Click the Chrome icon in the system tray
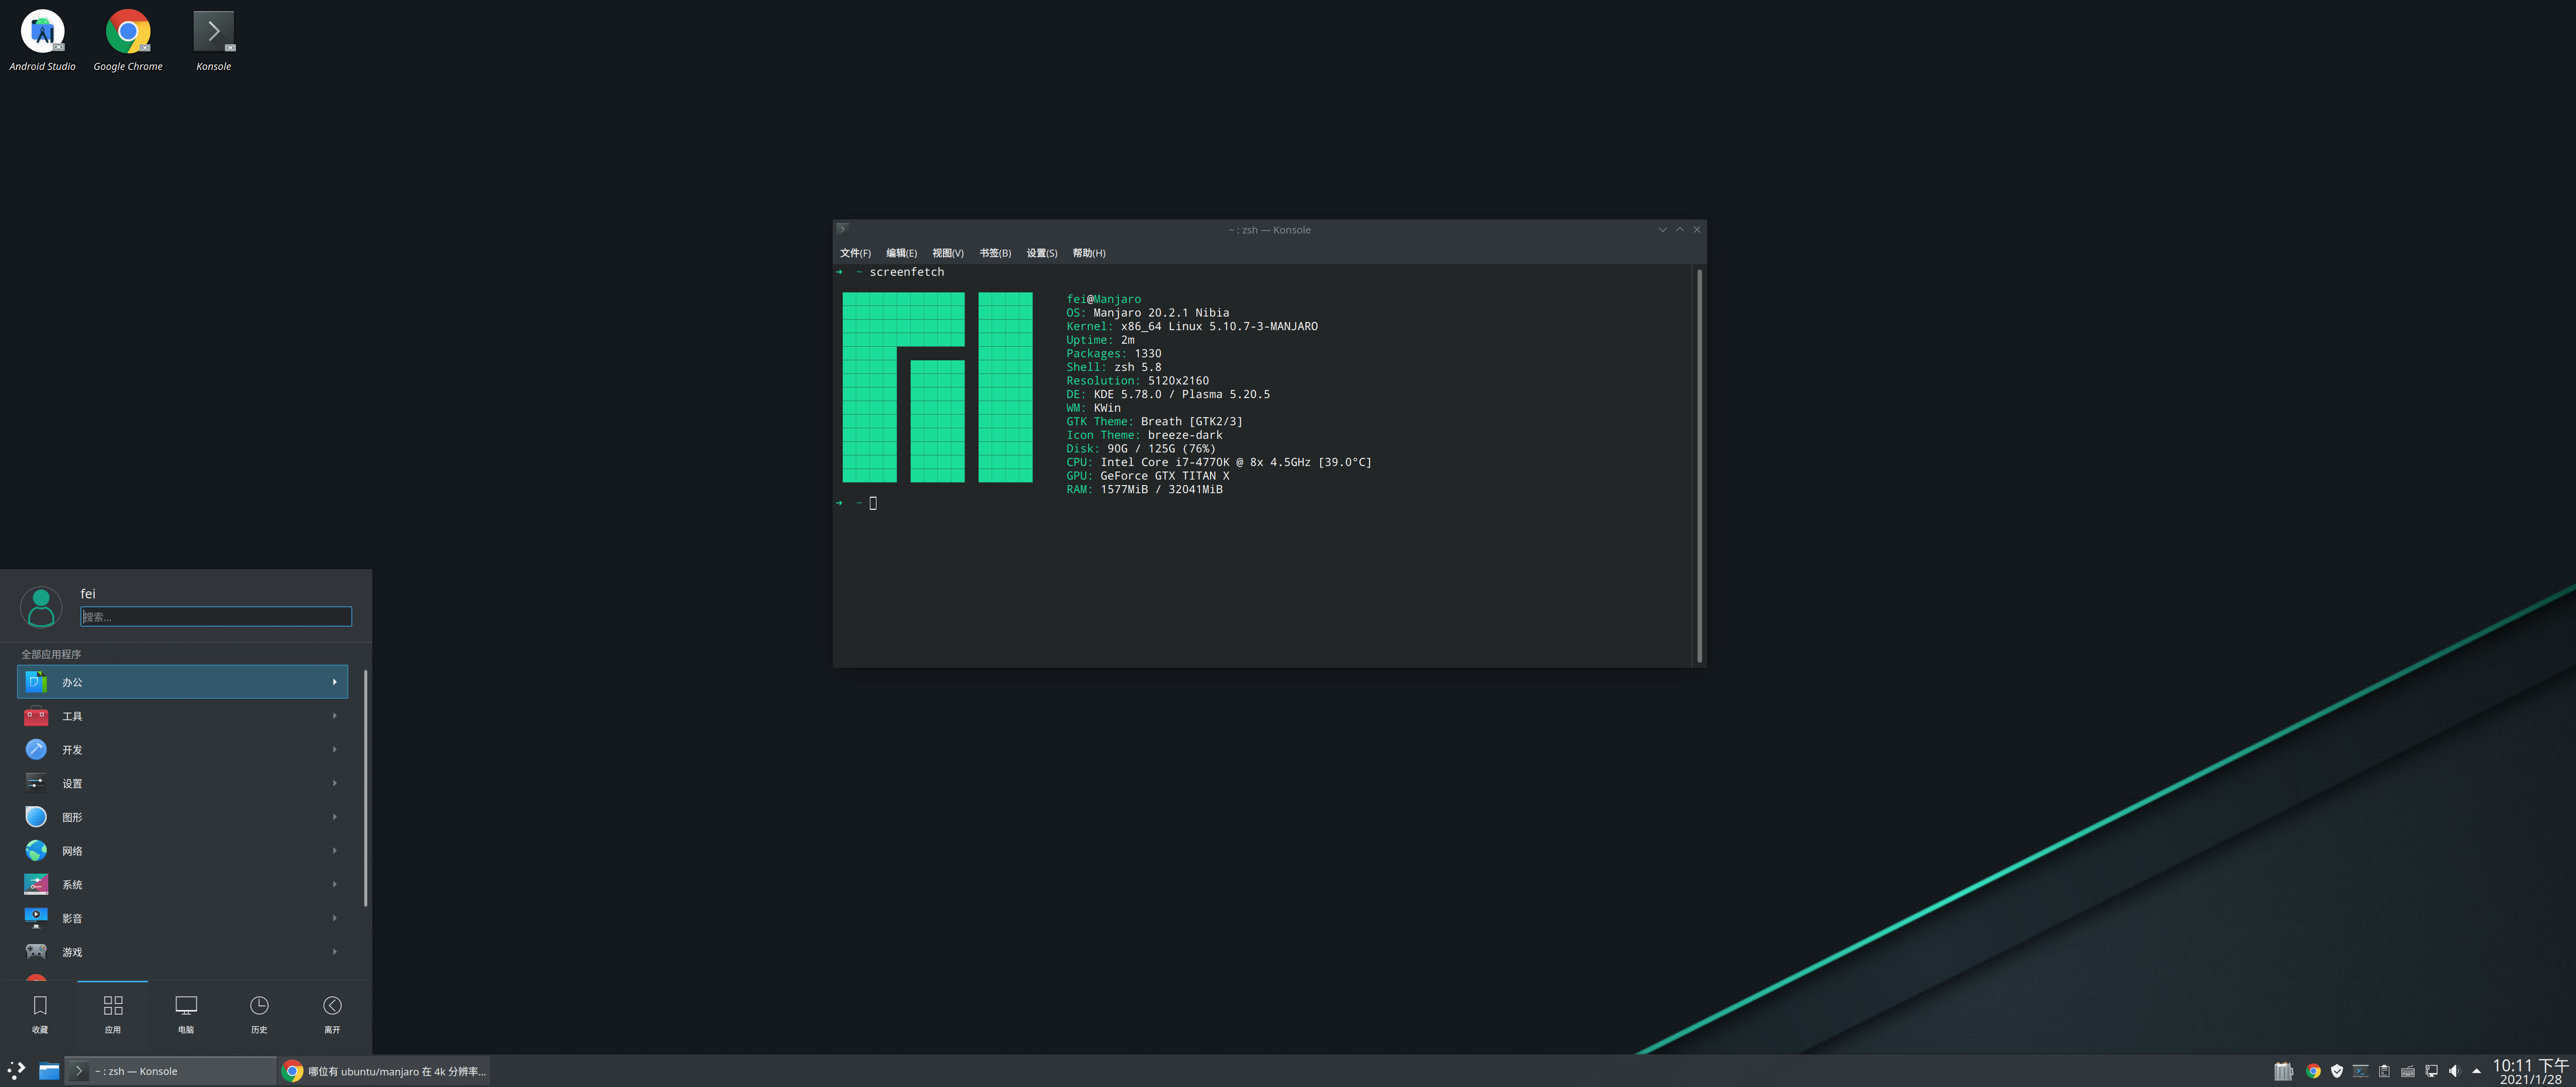 point(2313,1071)
